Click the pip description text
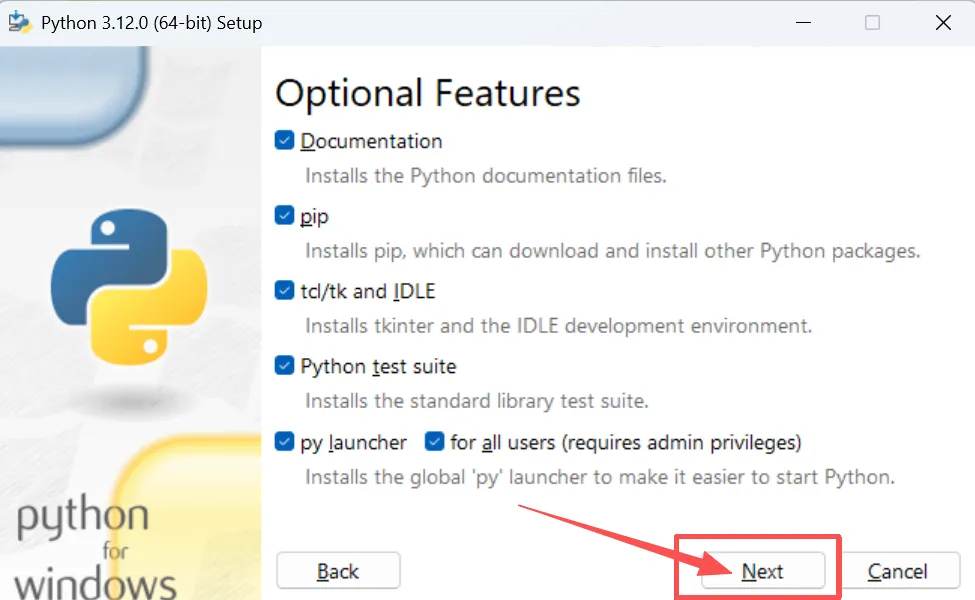Screen dimensions: 975x600 coord(612,250)
